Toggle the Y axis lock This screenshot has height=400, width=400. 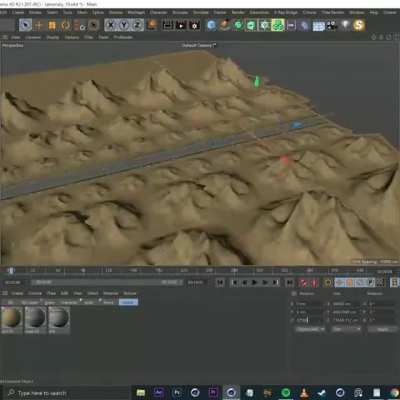124,25
